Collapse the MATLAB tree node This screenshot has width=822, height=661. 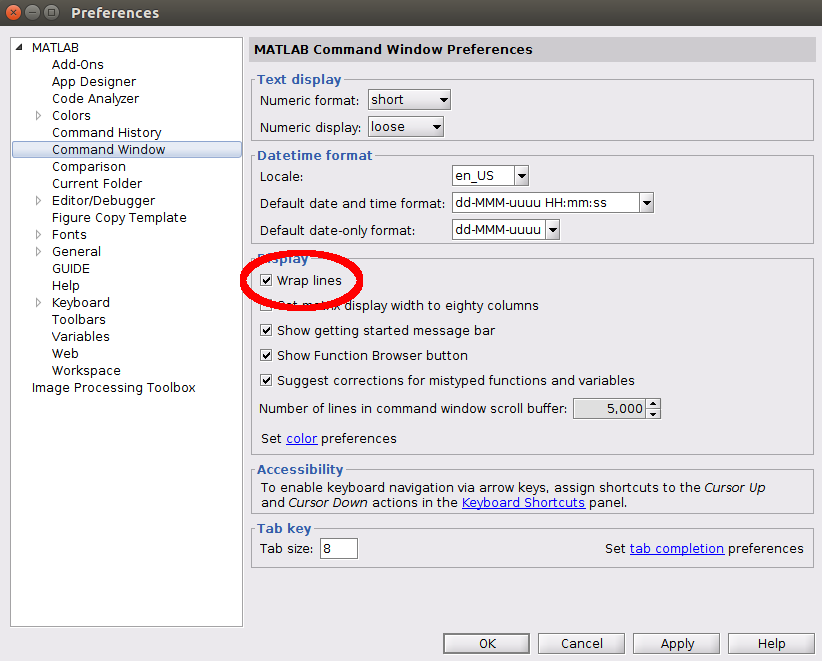tap(19, 47)
